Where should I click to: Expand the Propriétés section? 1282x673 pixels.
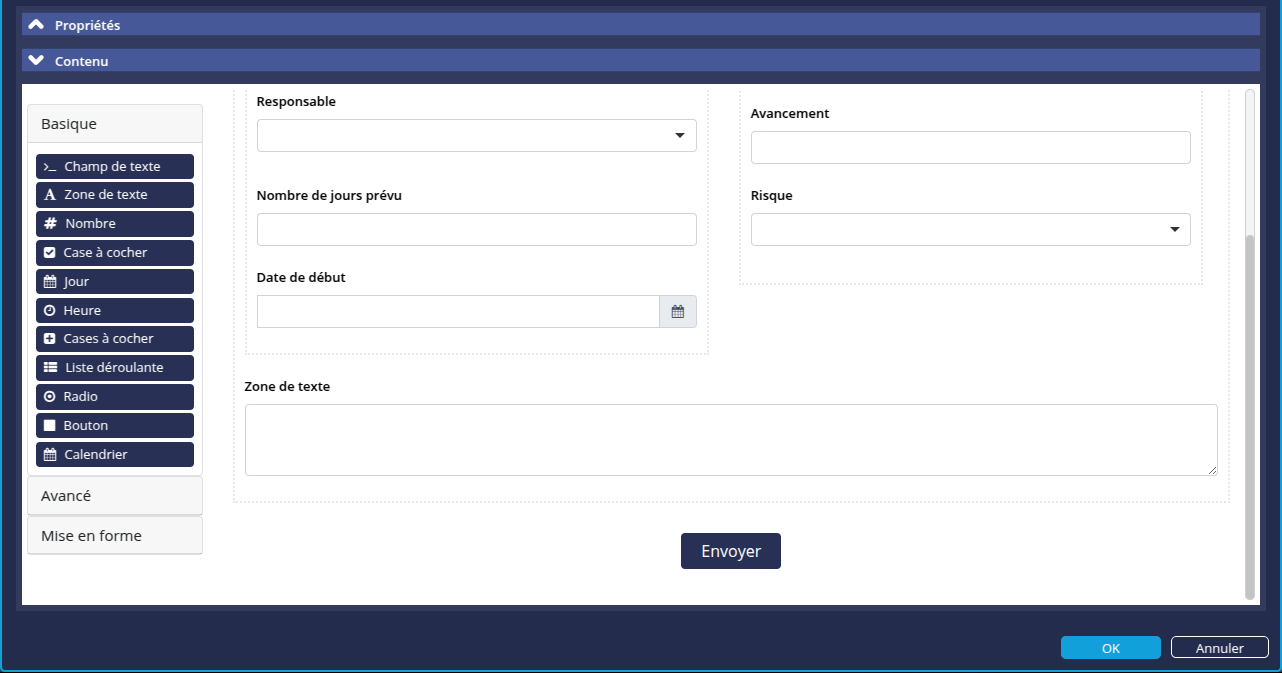pyautogui.click(x=88, y=25)
